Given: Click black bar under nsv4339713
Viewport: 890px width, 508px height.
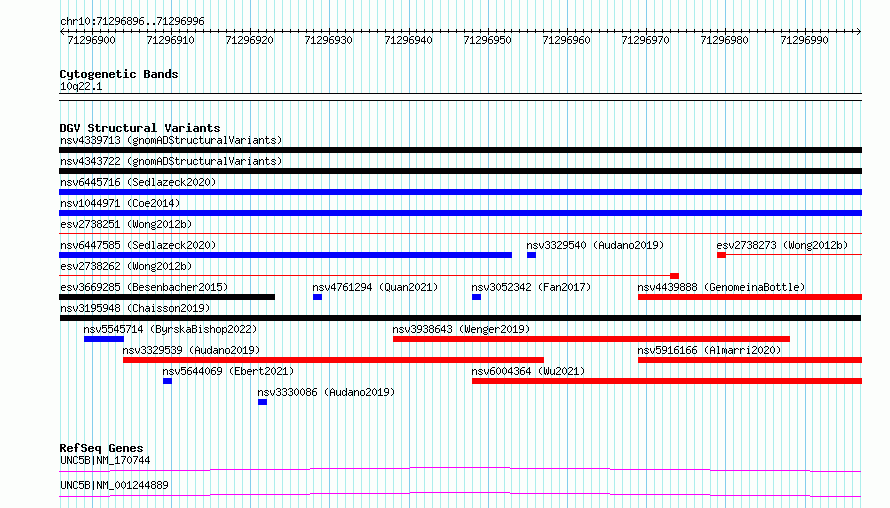Looking at the screenshot, I should (460, 150).
